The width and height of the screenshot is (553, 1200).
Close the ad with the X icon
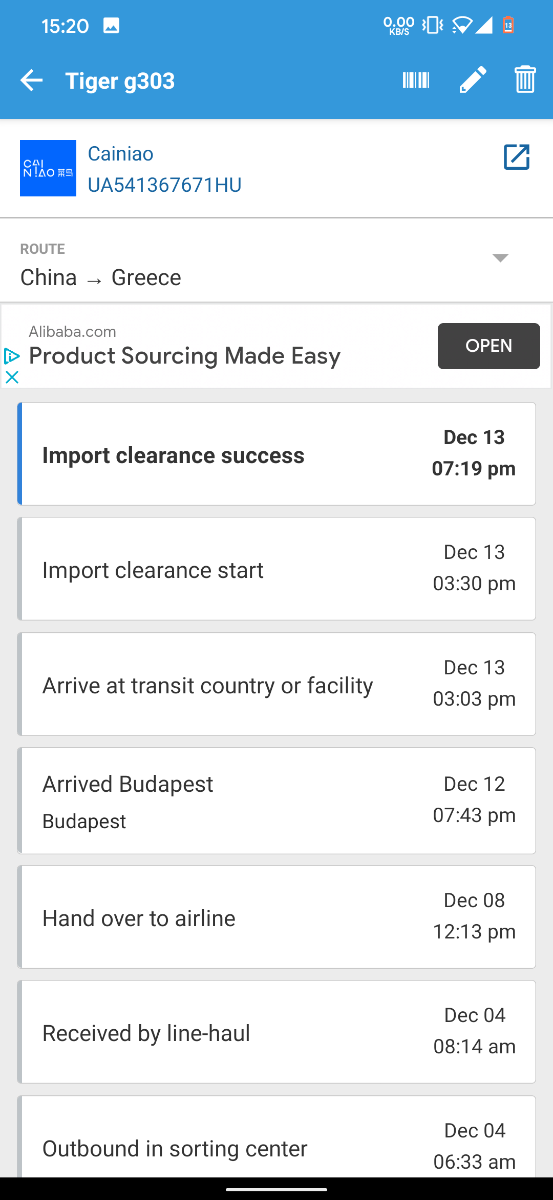click(12, 377)
